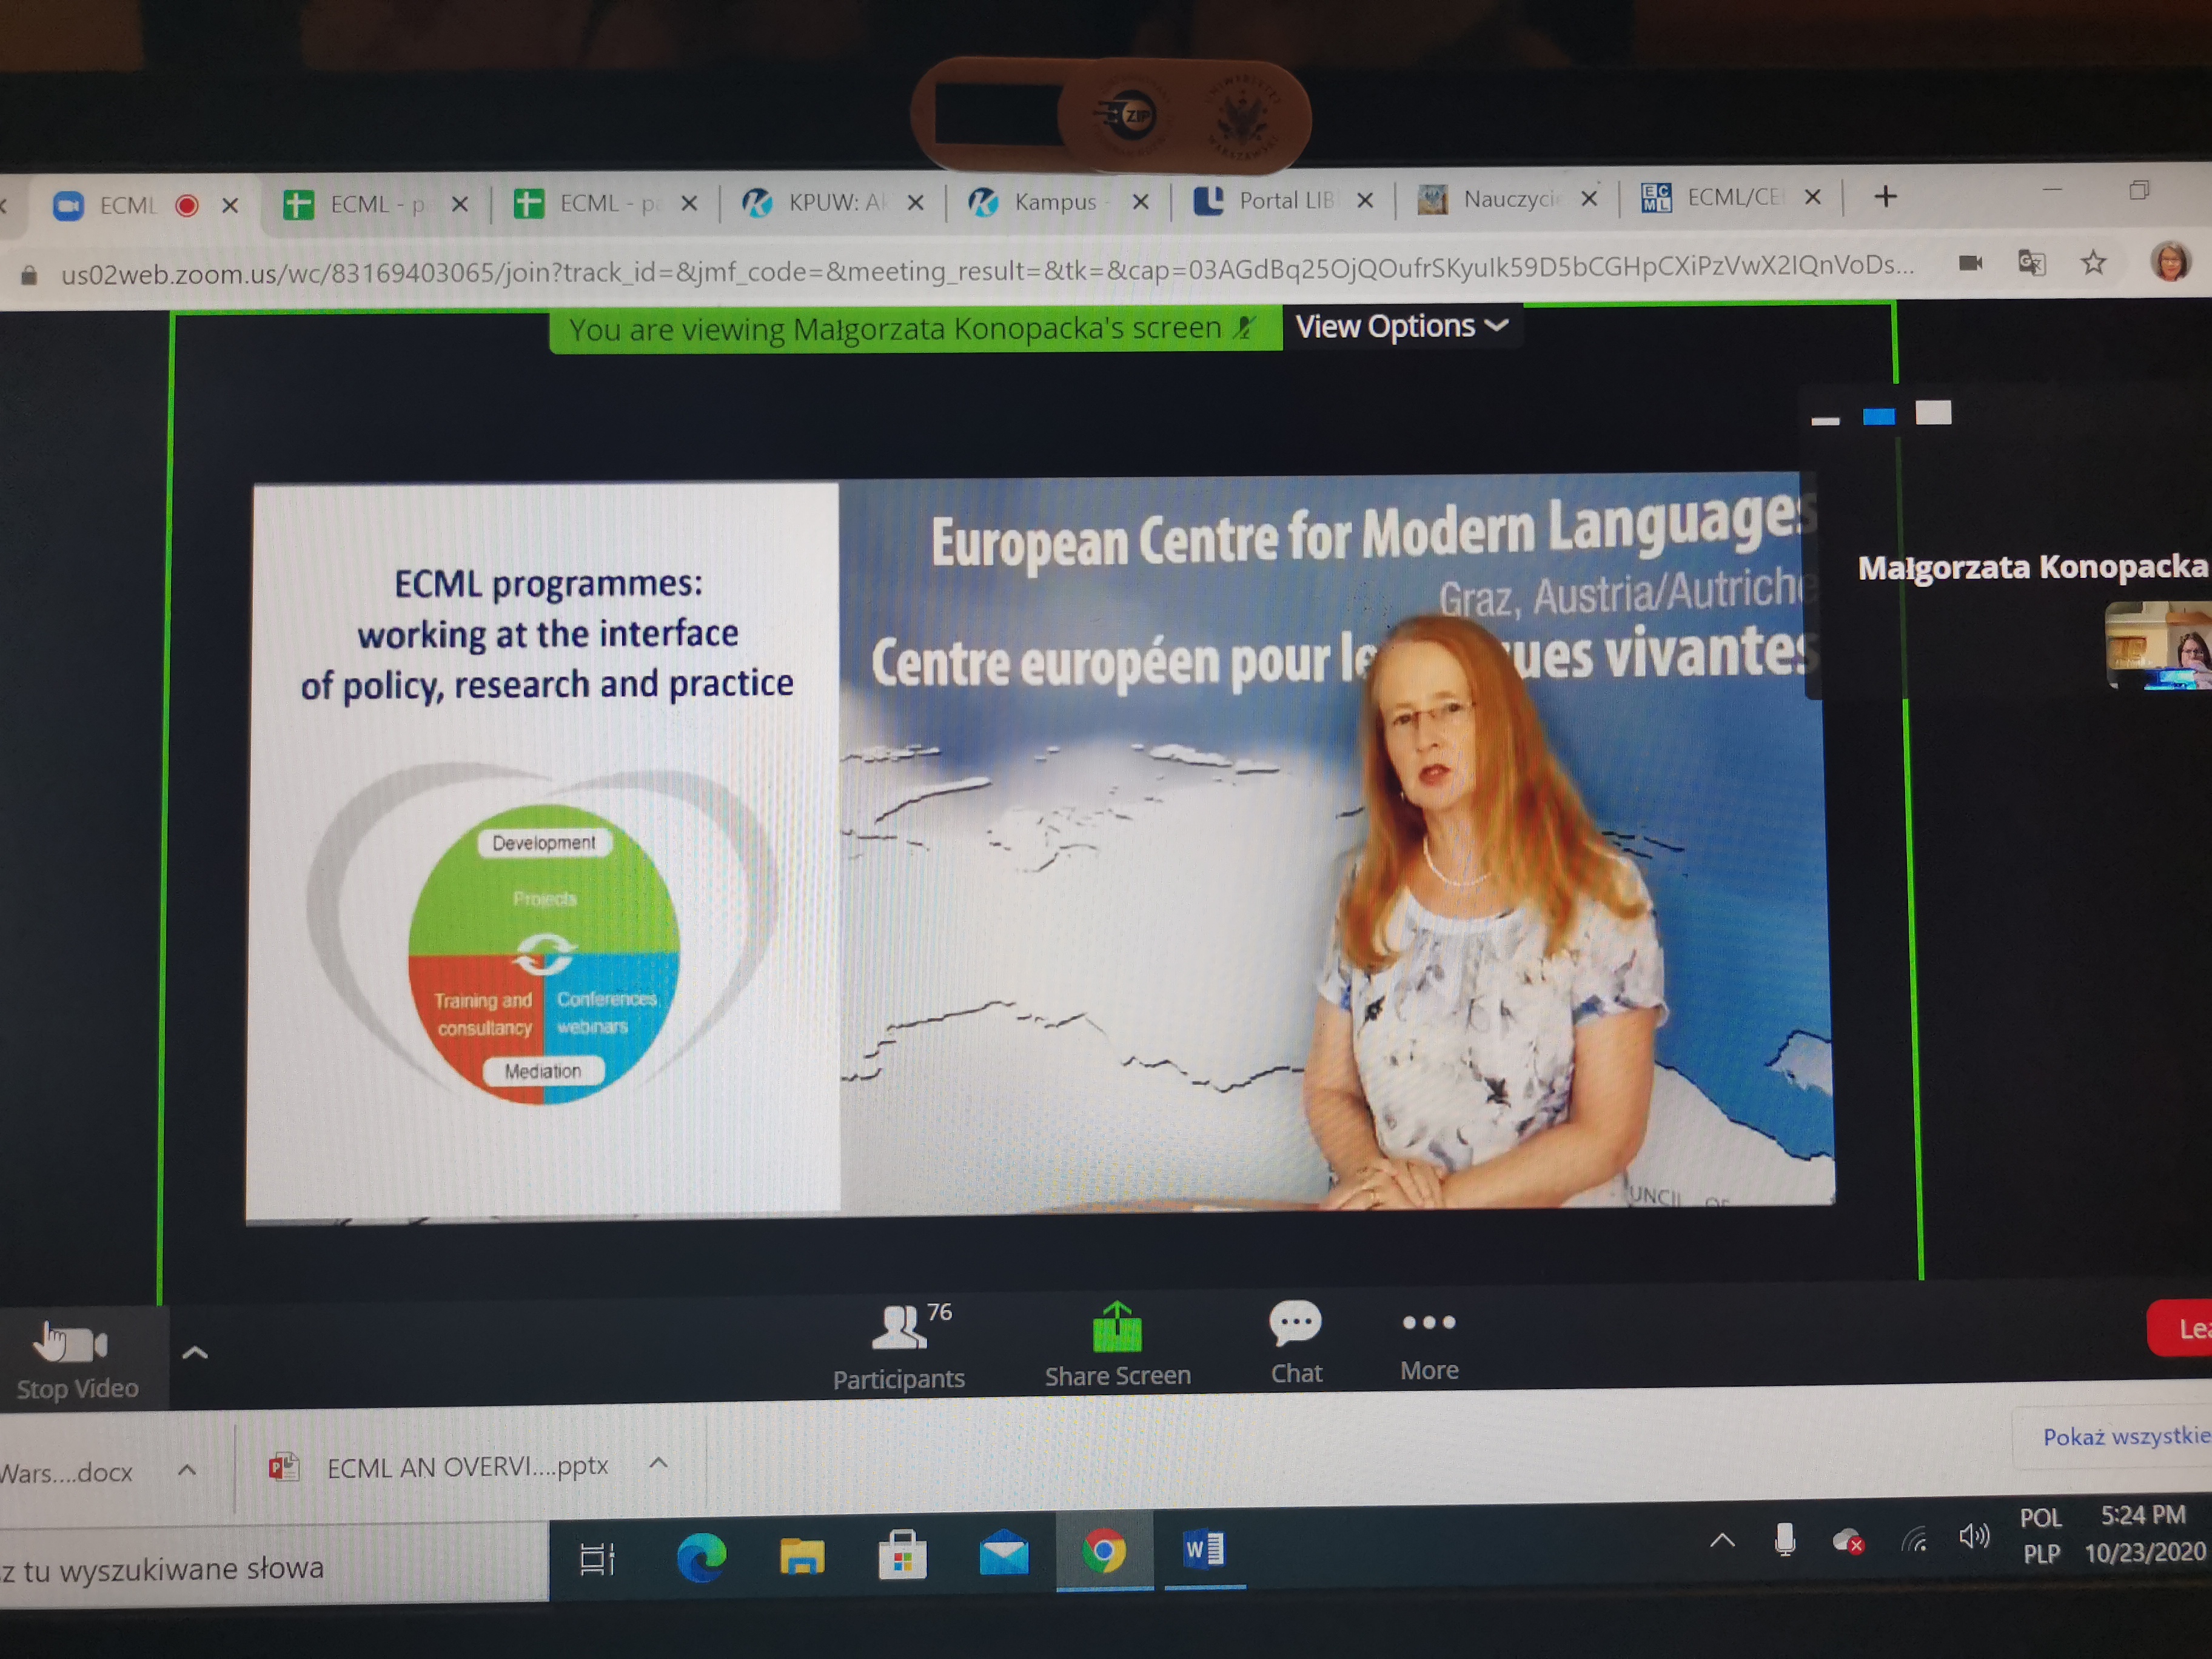Open the Mail app from the taskbar
The image size is (2212, 1659).
coord(1003,1552)
